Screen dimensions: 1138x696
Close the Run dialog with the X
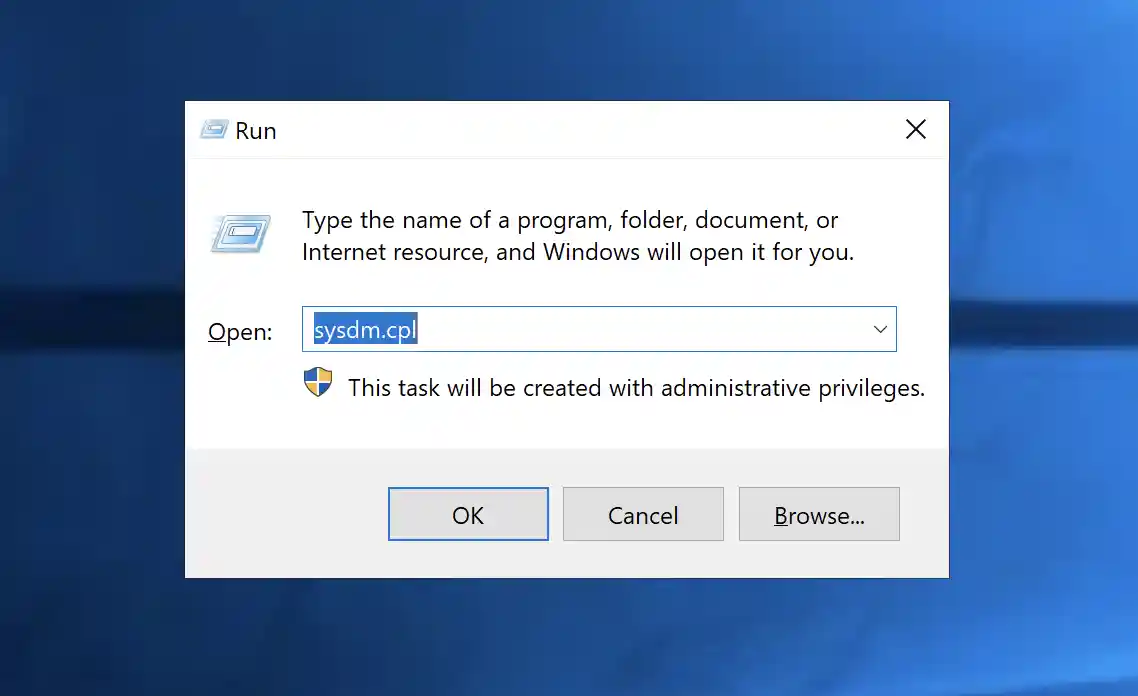tap(915, 128)
